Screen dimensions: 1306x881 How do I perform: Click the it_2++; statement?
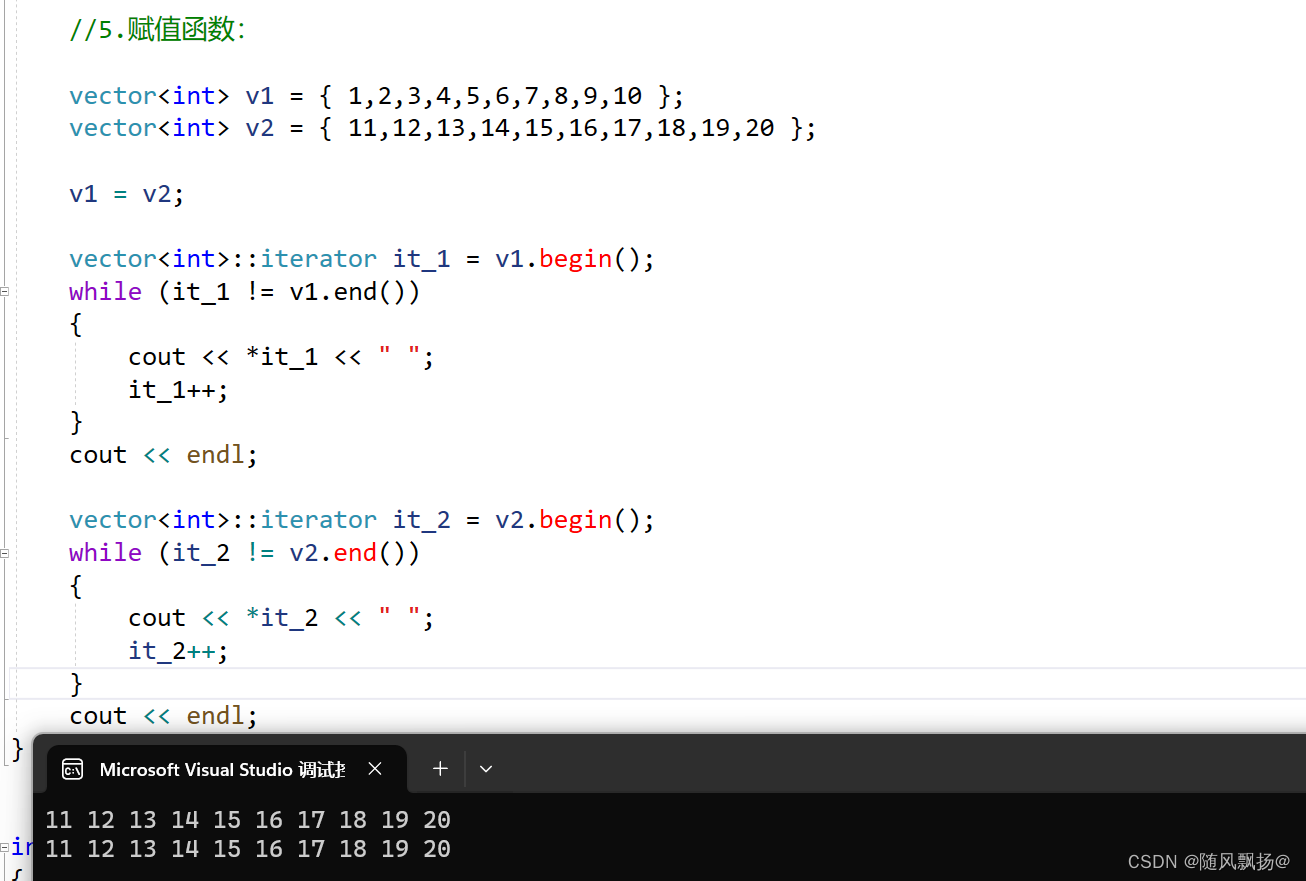pyautogui.click(x=179, y=651)
